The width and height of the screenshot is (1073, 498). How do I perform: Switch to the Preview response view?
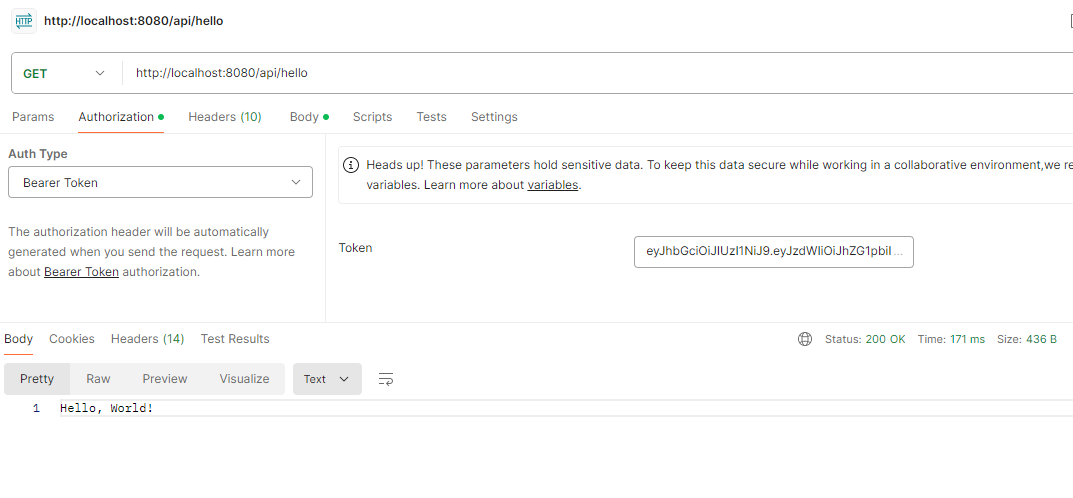pos(165,379)
